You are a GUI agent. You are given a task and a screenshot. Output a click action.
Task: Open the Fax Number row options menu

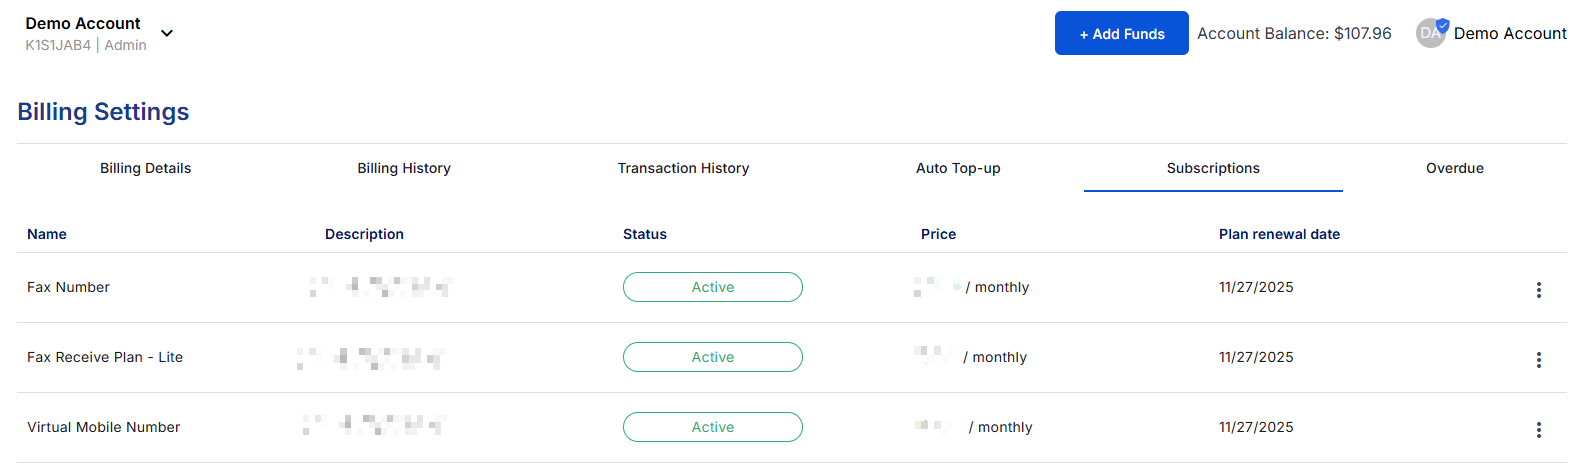click(x=1538, y=290)
